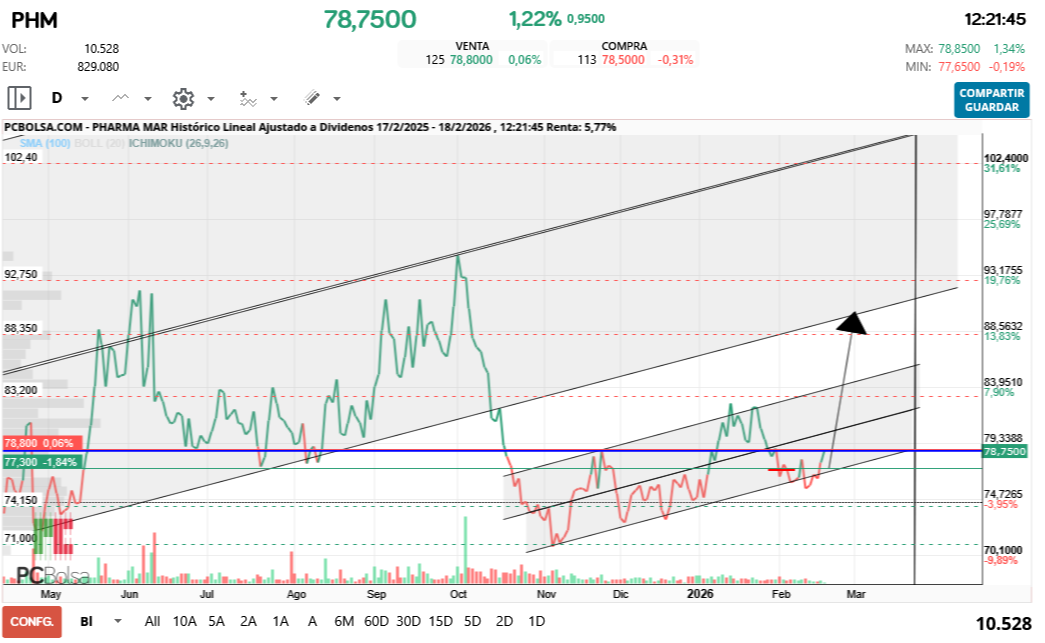The image size is (1045, 643).
Task: Click the MAX value 78,8500
Action: pos(959,49)
